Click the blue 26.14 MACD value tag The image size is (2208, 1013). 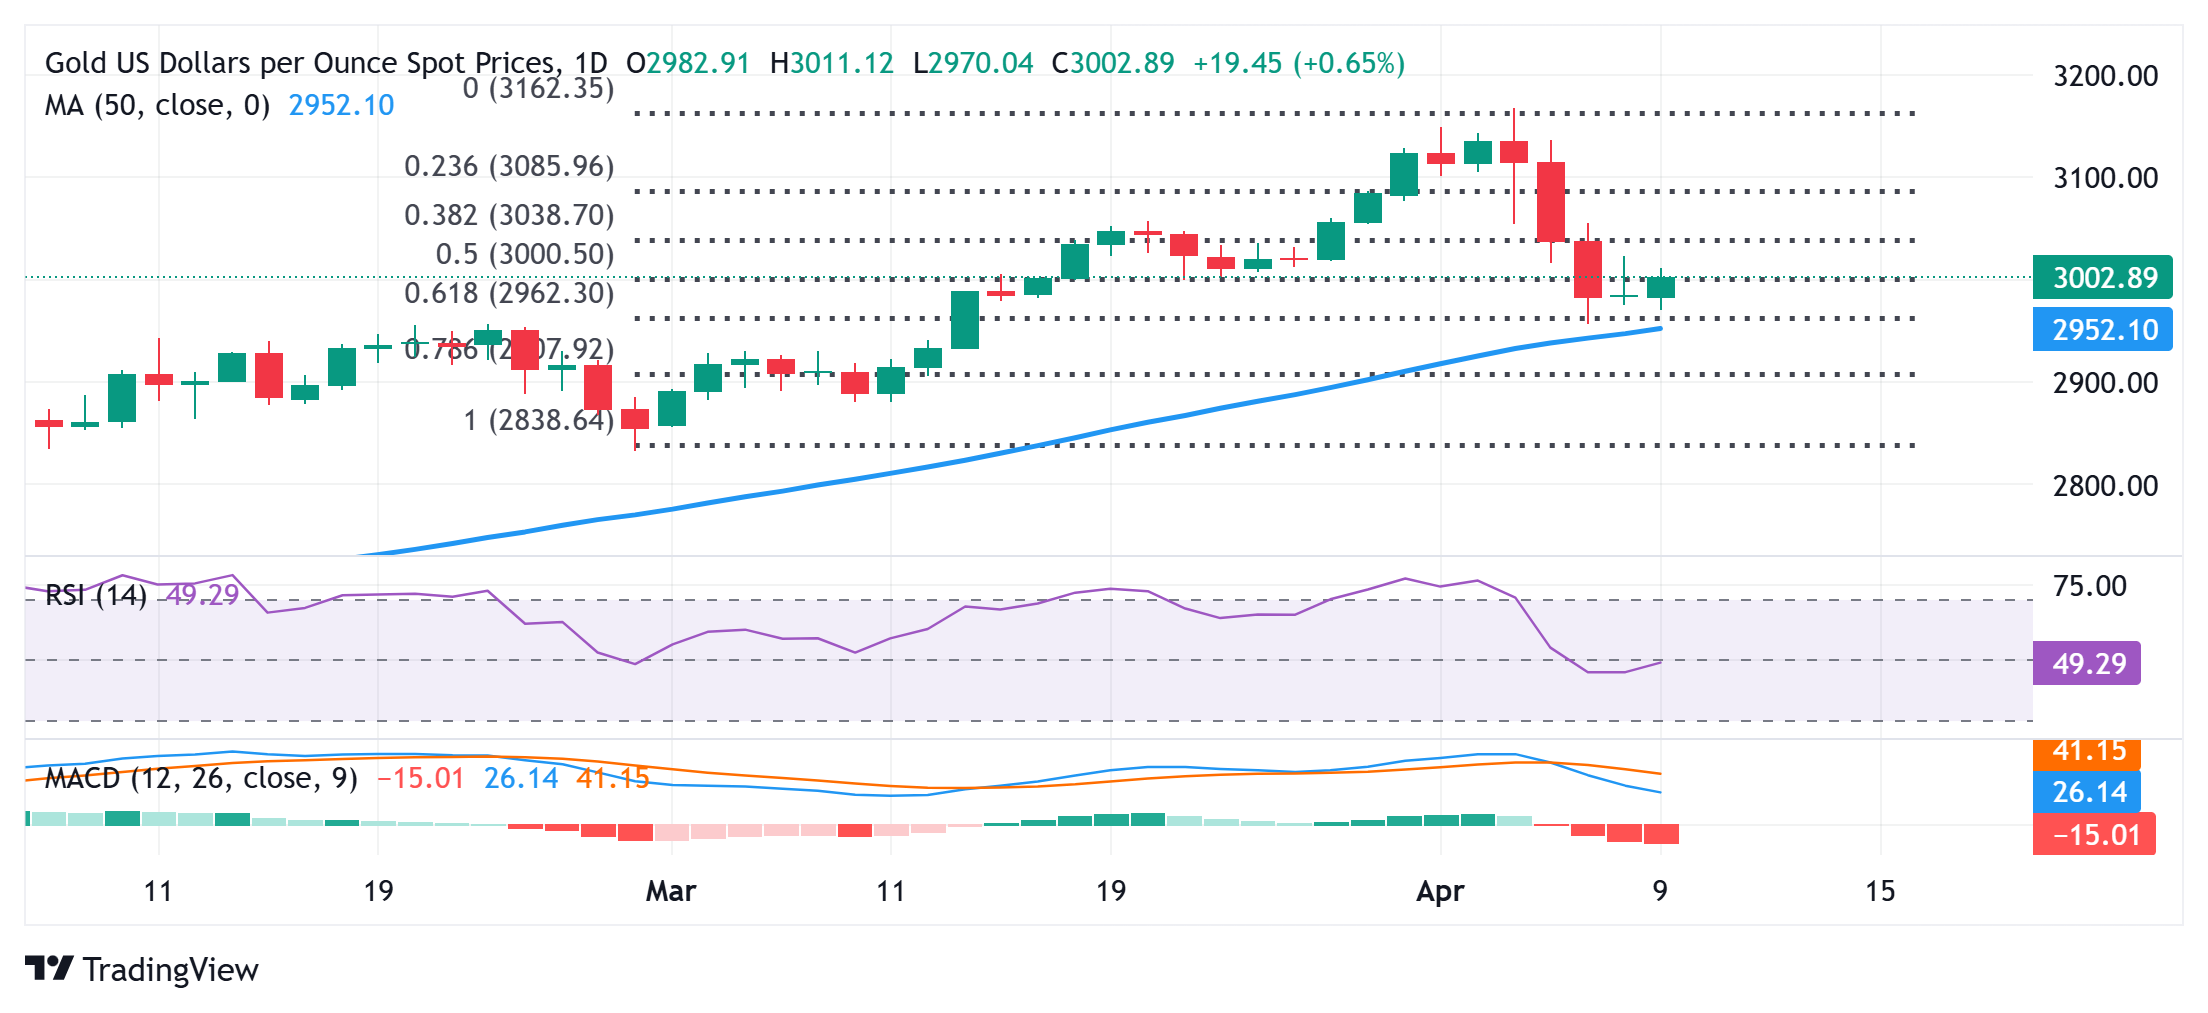[2087, 792]
